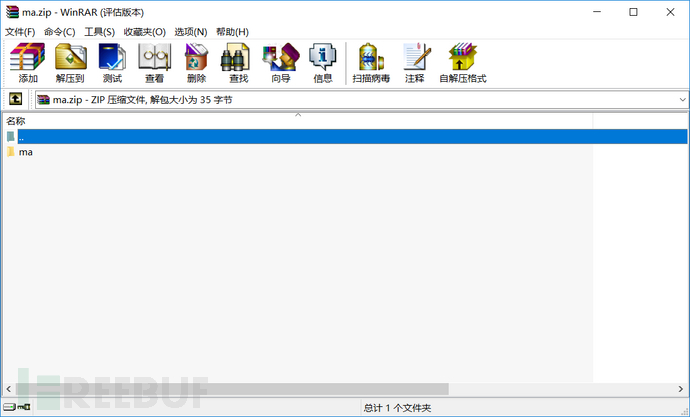Click horizontal scrollbar right arrow
The width and height of the screenshot is (690, 417).
click(x=681, y=389)
